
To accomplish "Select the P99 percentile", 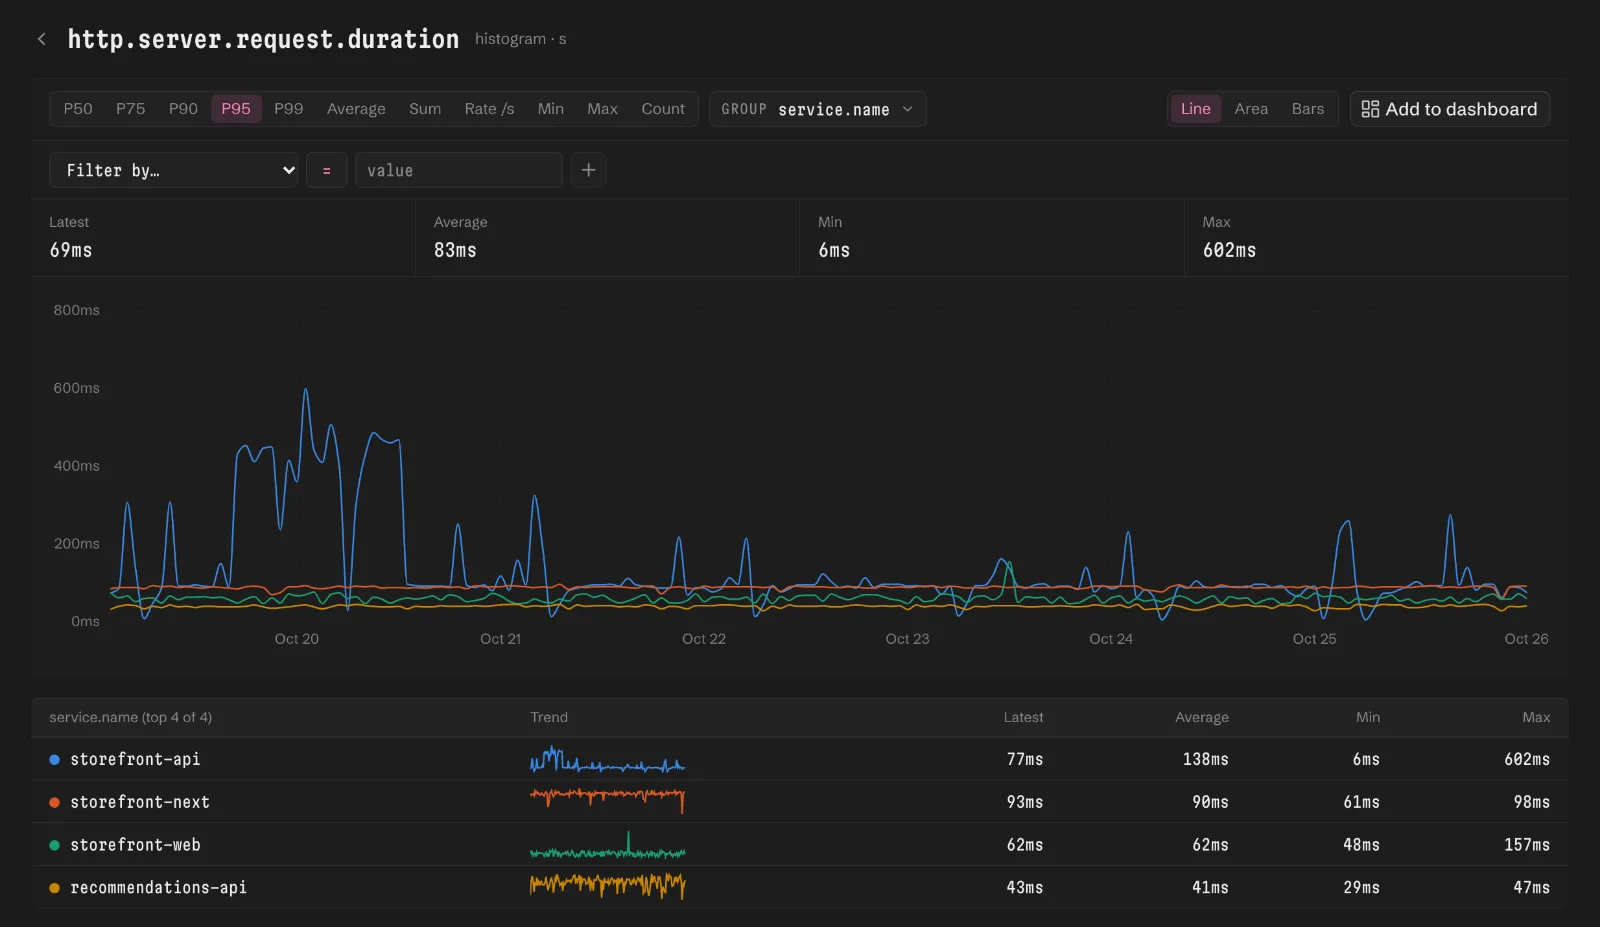I will [x=288, y=109].
